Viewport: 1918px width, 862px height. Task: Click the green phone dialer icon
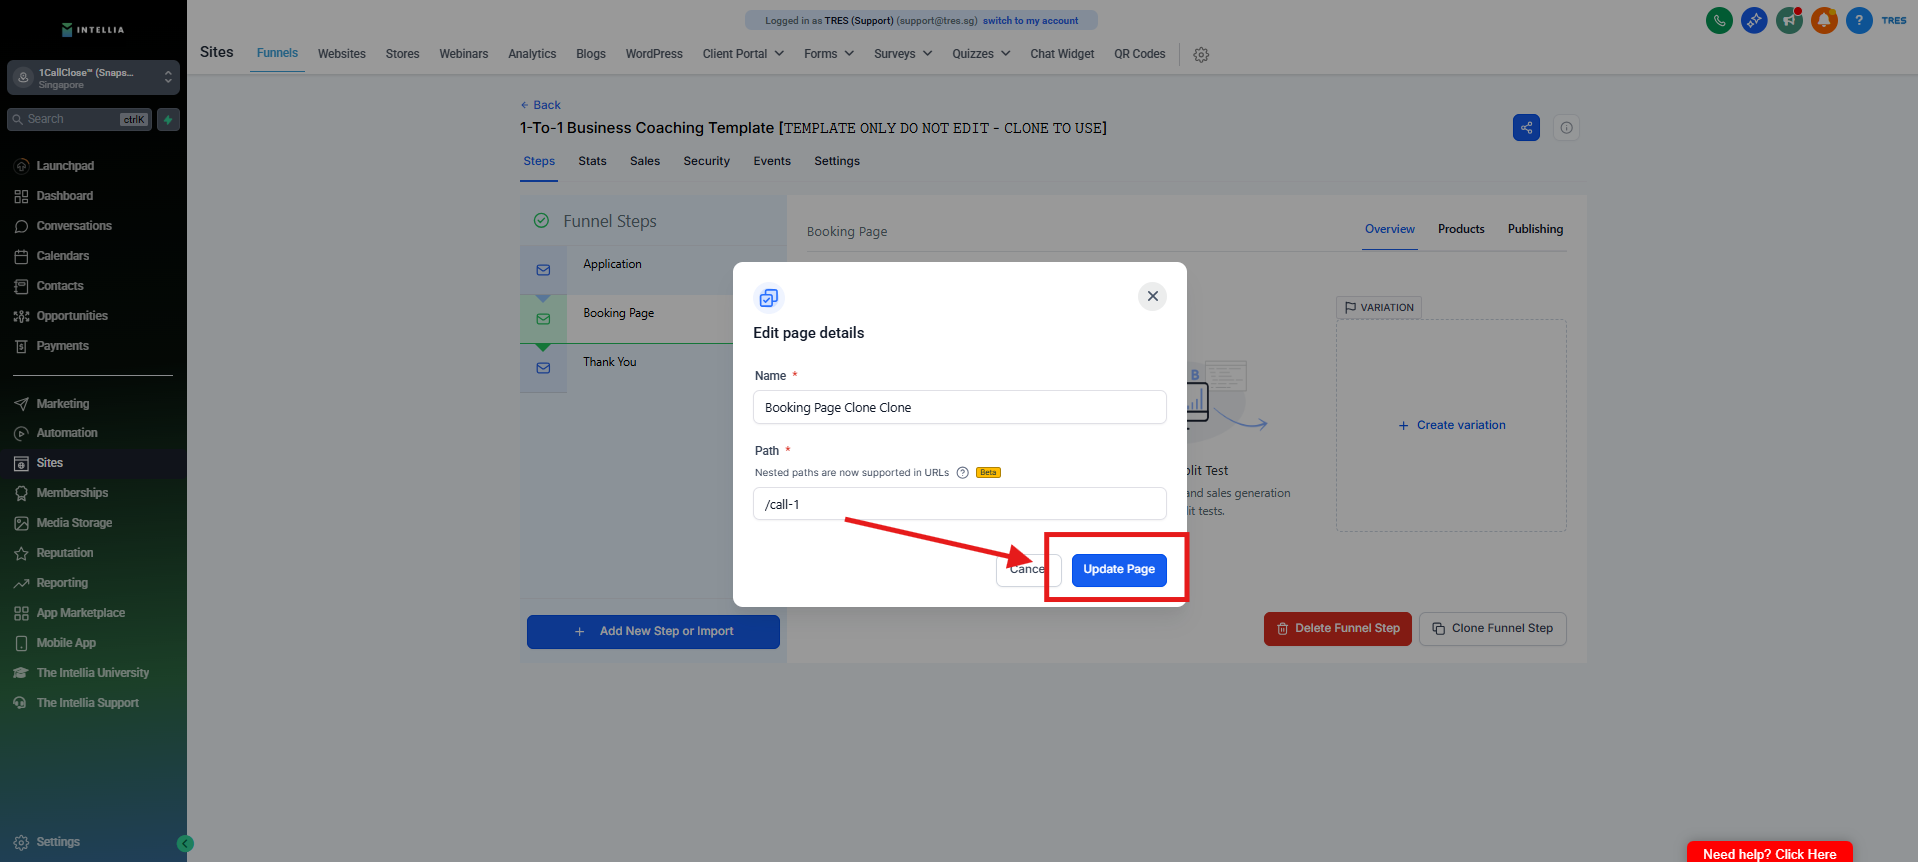[x=1719, y=20]
